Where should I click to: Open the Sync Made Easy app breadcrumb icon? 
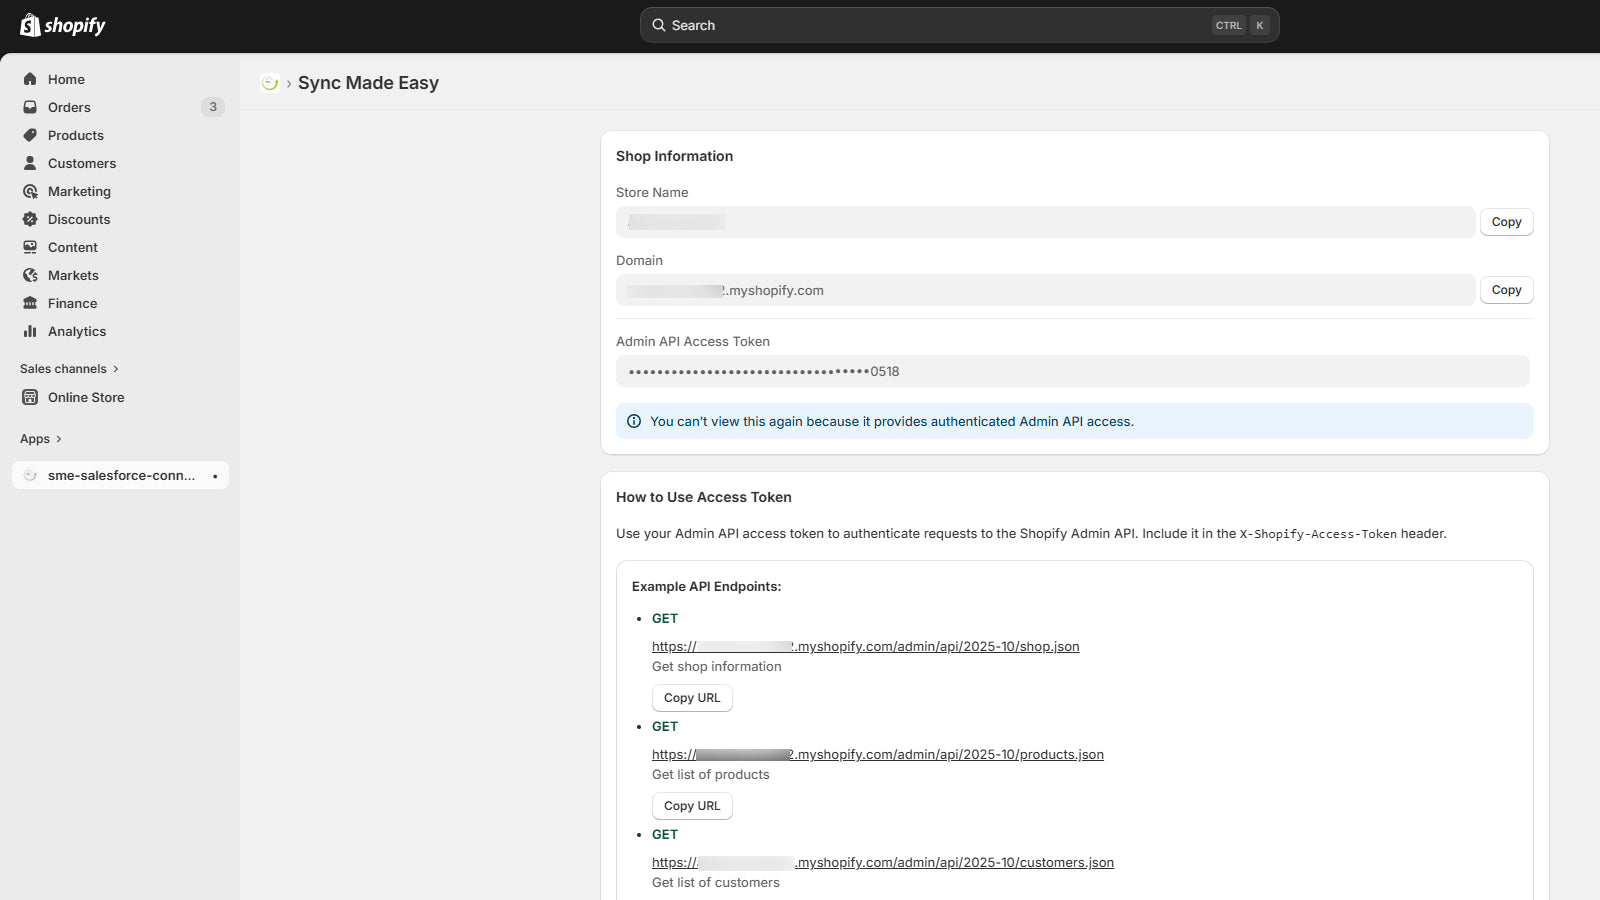269,83
